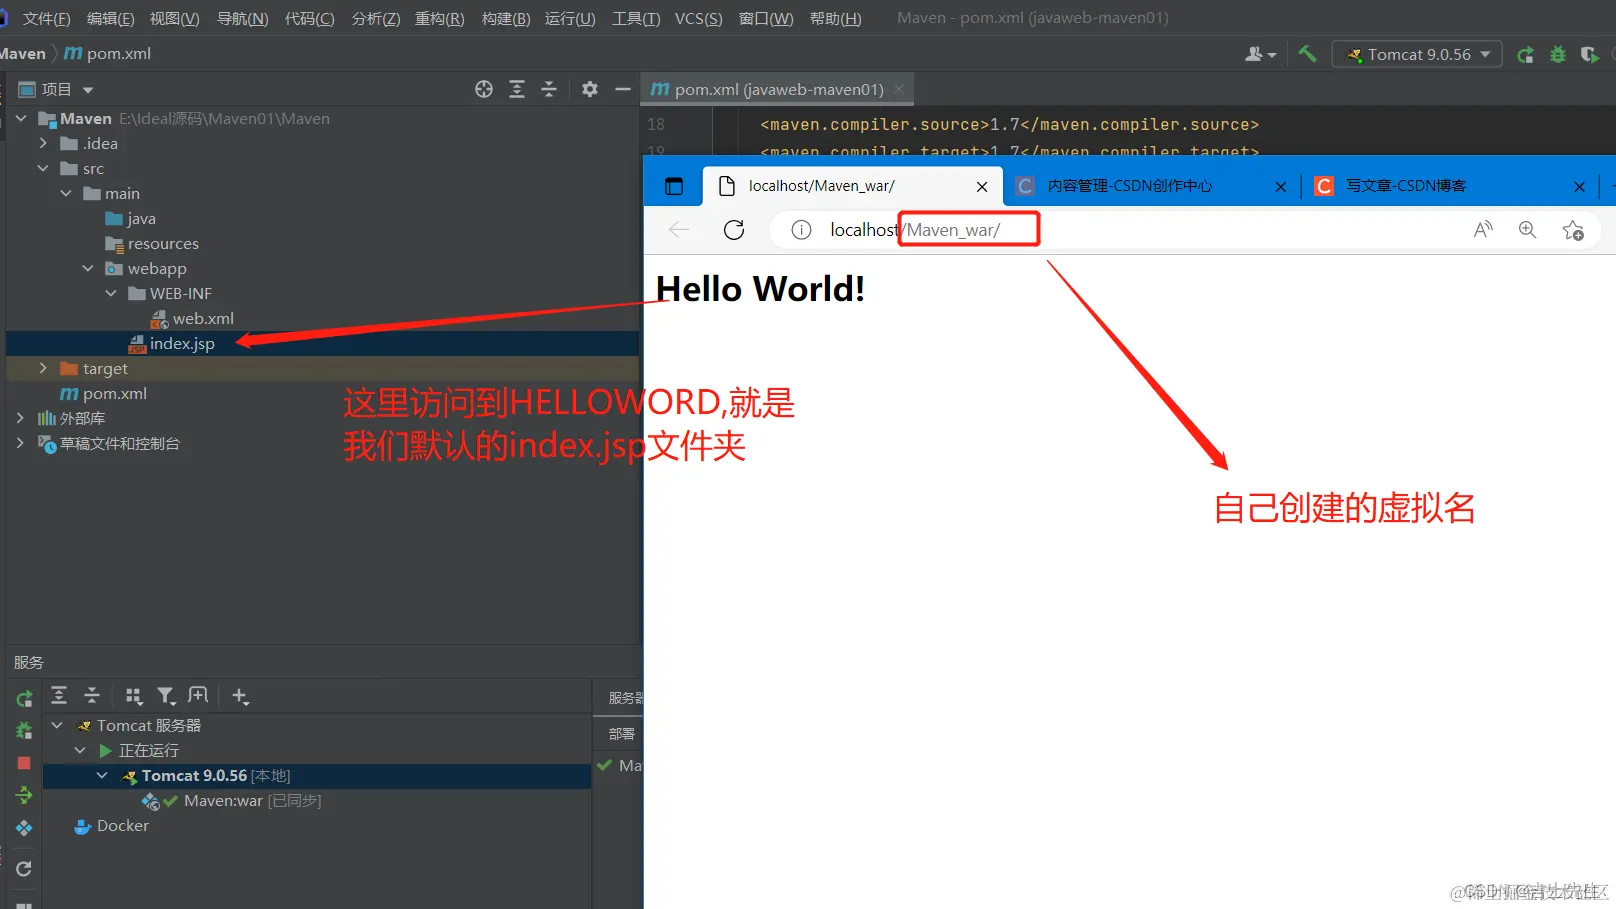Collapse the WEB-INF folder
The image size is (1616, 909).
pos(111,293)
